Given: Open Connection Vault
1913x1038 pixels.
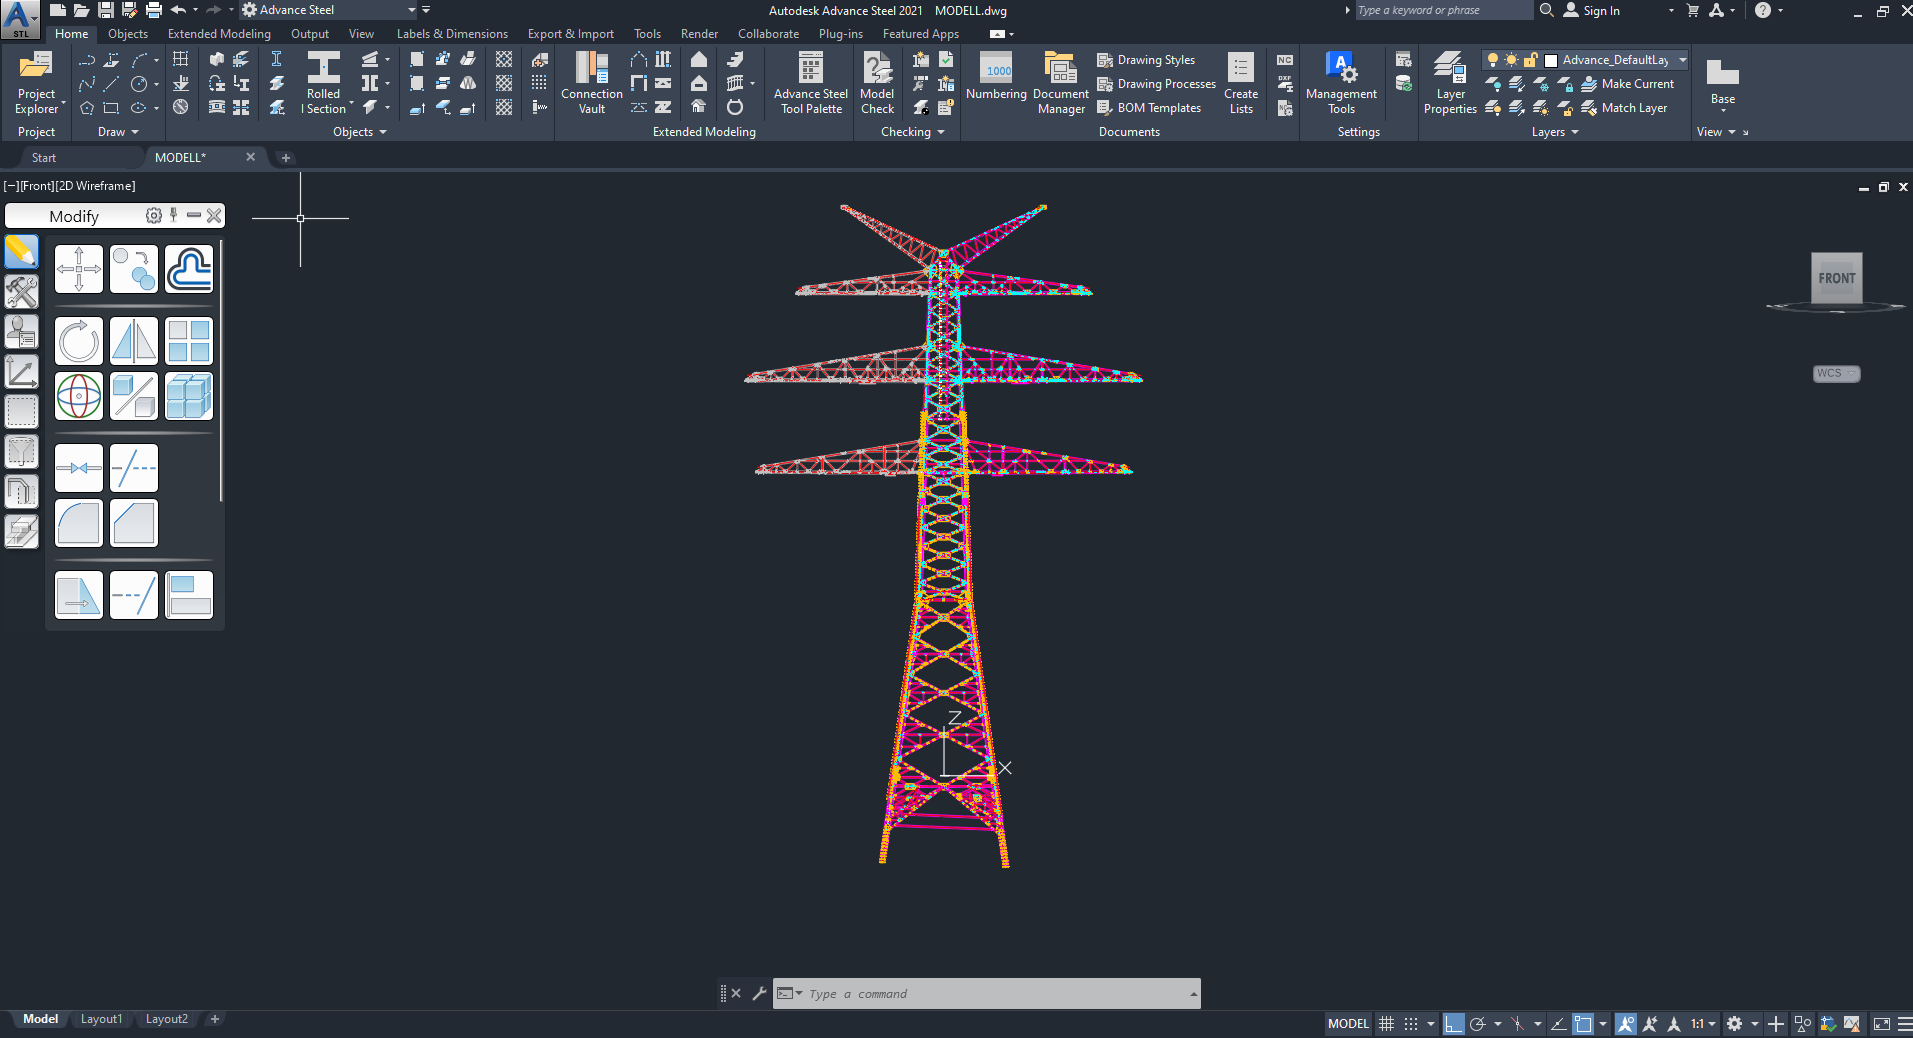Looking at the screenshot, I should [x=592, y=83].
